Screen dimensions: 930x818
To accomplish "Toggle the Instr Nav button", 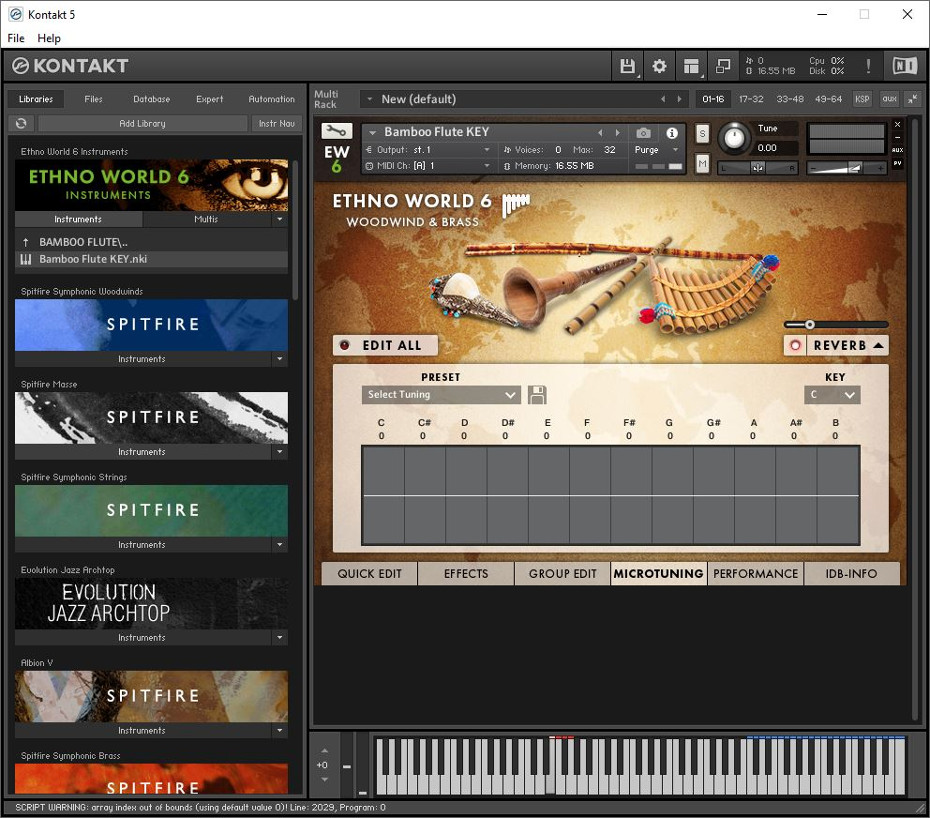I will [276, 123].
